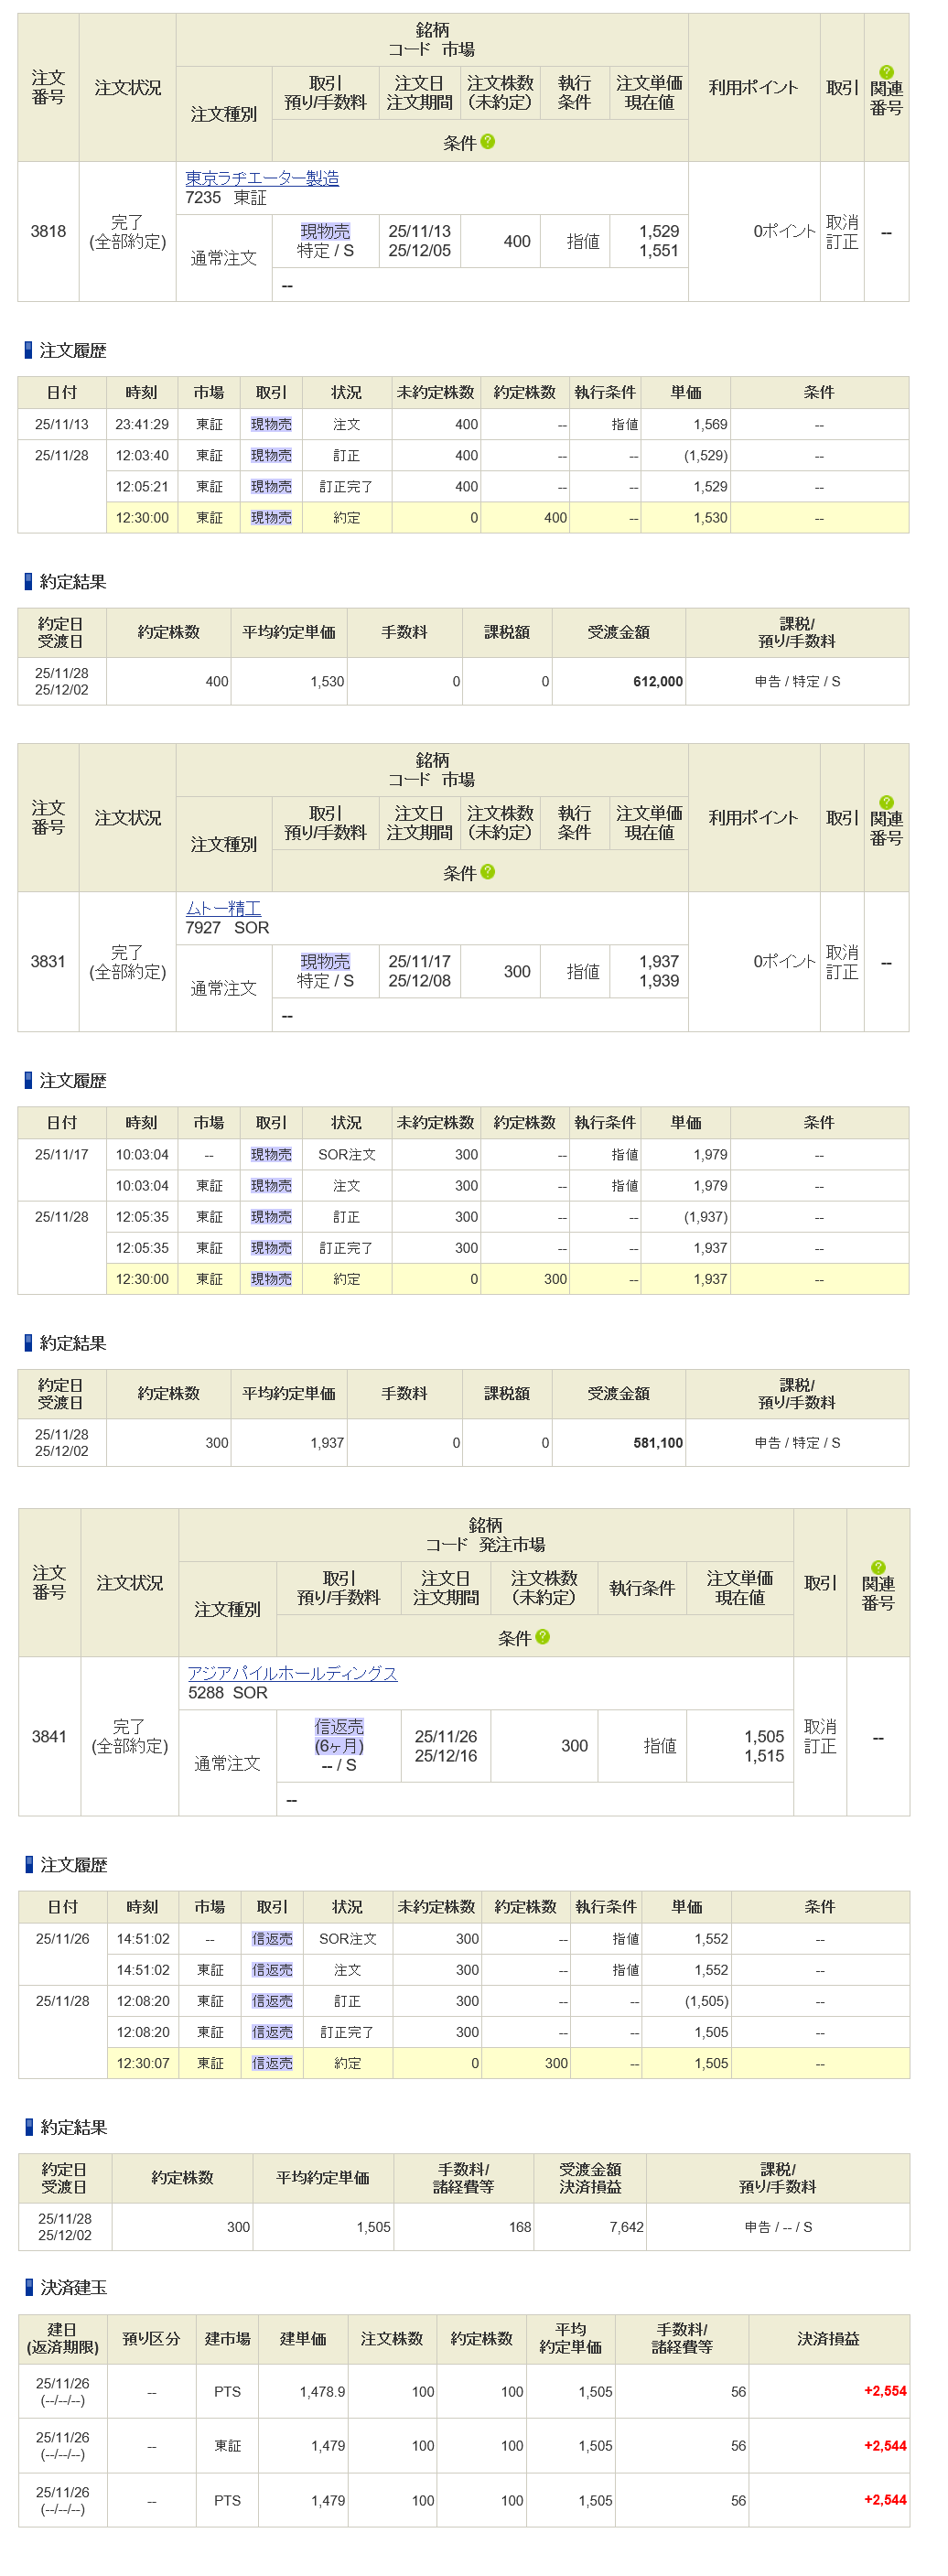948x2576 pixels.
Task: Click 取消 for order 3831
Action: 841,952
